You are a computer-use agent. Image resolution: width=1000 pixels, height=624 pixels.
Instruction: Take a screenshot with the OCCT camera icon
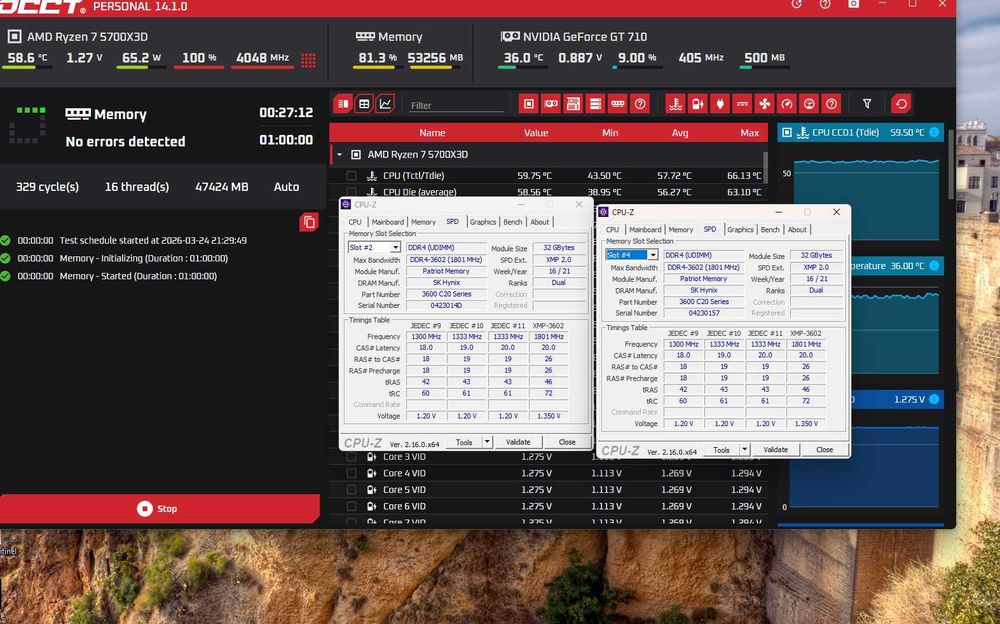(853, 4)
